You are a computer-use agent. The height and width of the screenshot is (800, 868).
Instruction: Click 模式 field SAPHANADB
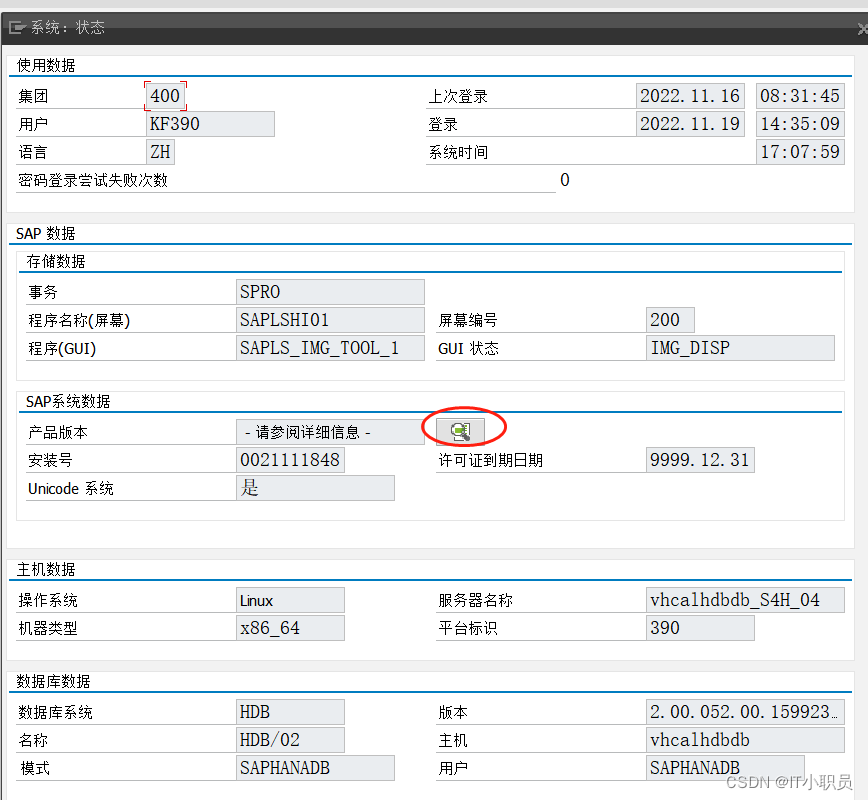click(315, 768)
